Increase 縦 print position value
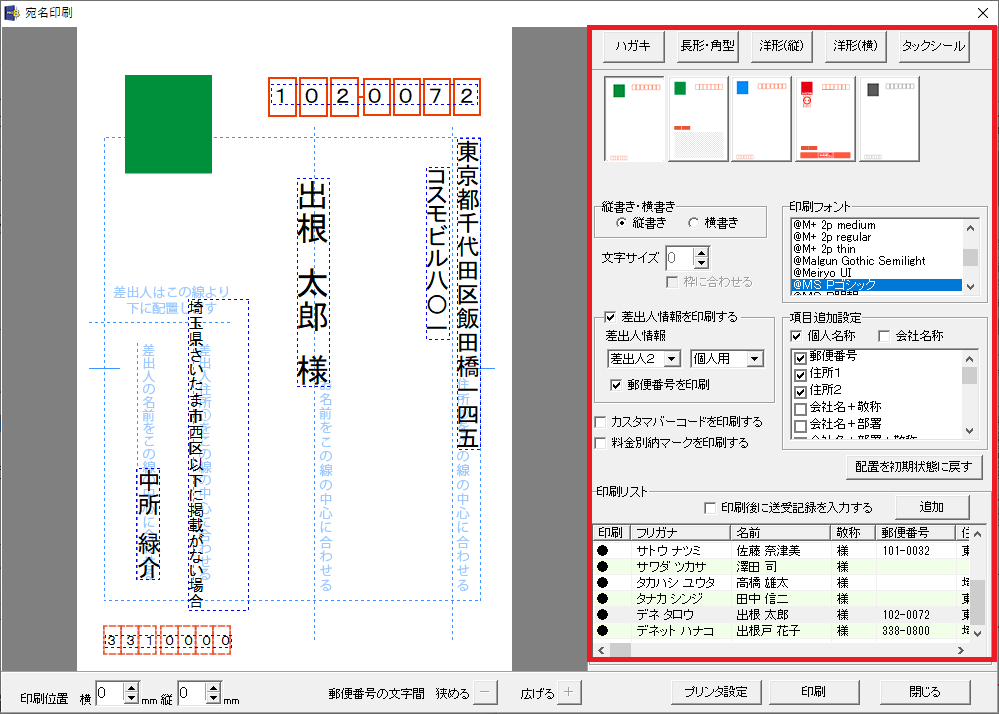The image size is (999, 714). (213, 688)
